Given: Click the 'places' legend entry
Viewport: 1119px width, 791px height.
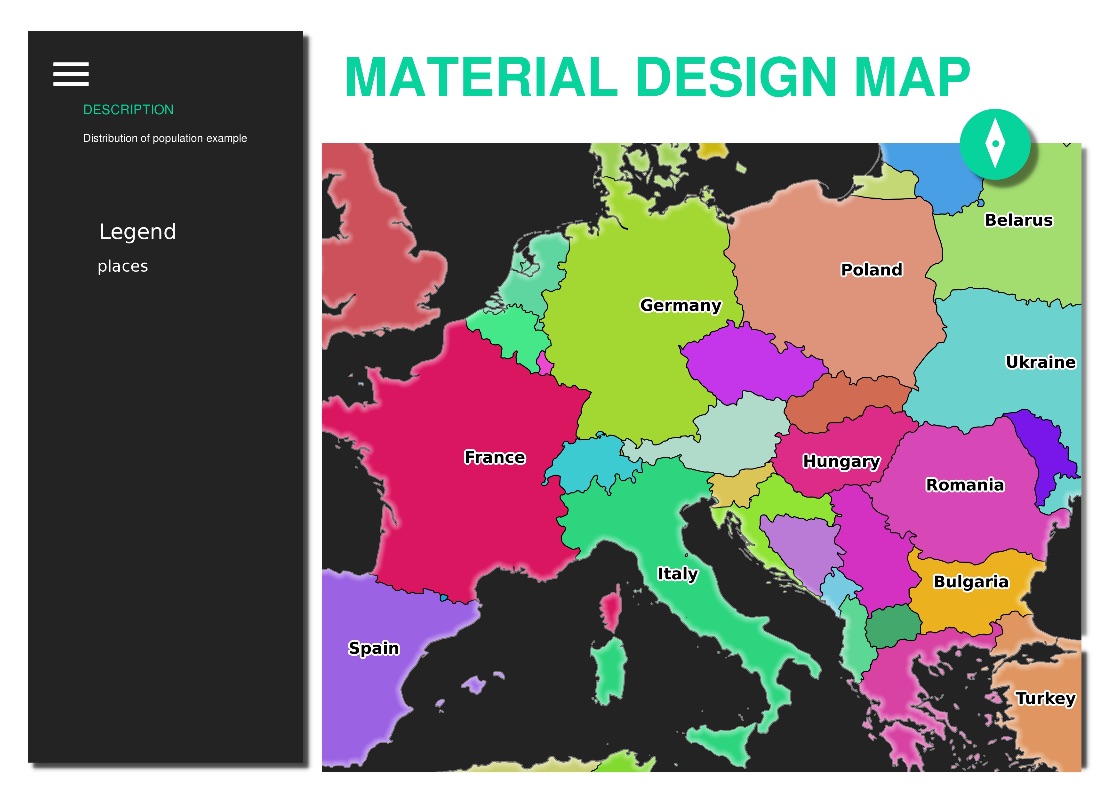Looking at the screenshot, I should [x=123, y=267].
